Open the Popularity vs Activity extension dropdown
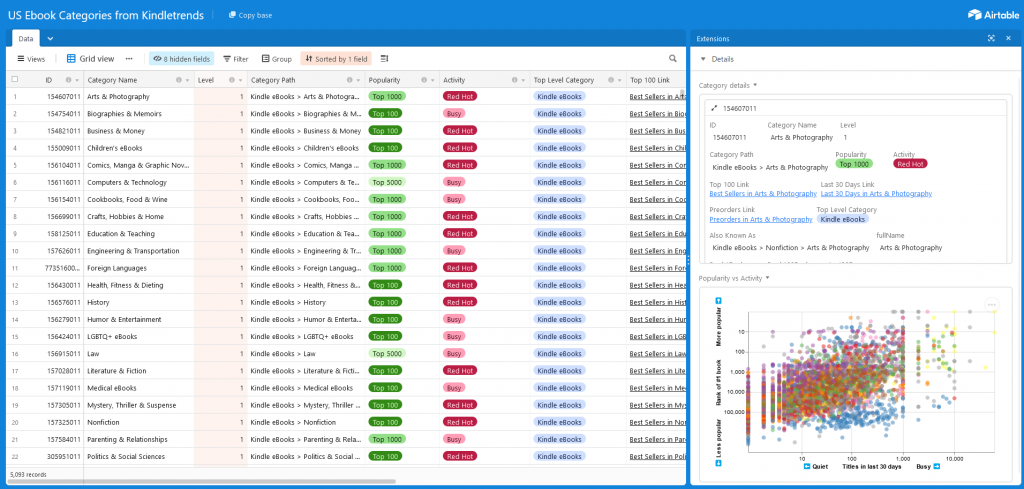1024x489 pixels. point(767,278)
